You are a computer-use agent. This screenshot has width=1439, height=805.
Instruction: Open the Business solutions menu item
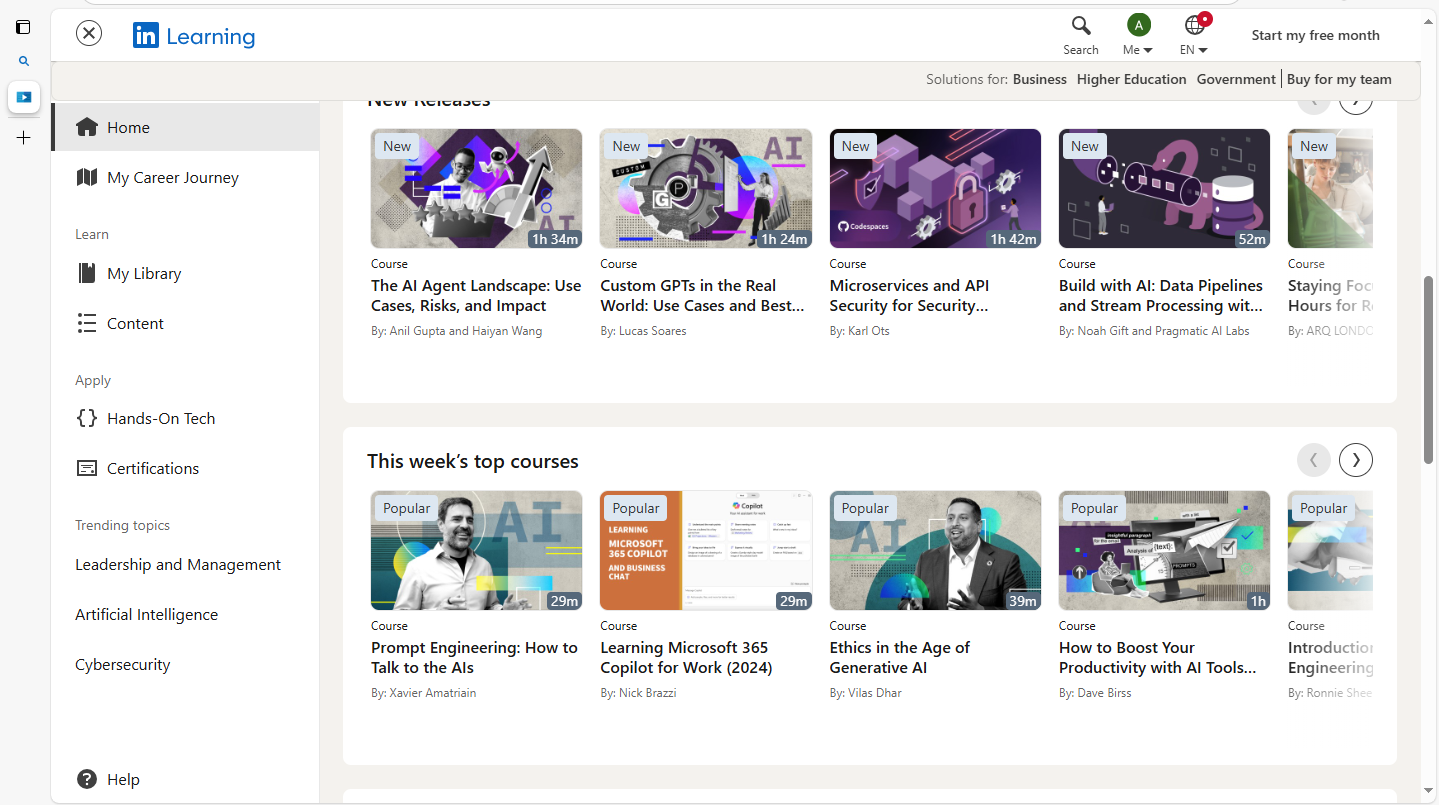coord(1039,79)
